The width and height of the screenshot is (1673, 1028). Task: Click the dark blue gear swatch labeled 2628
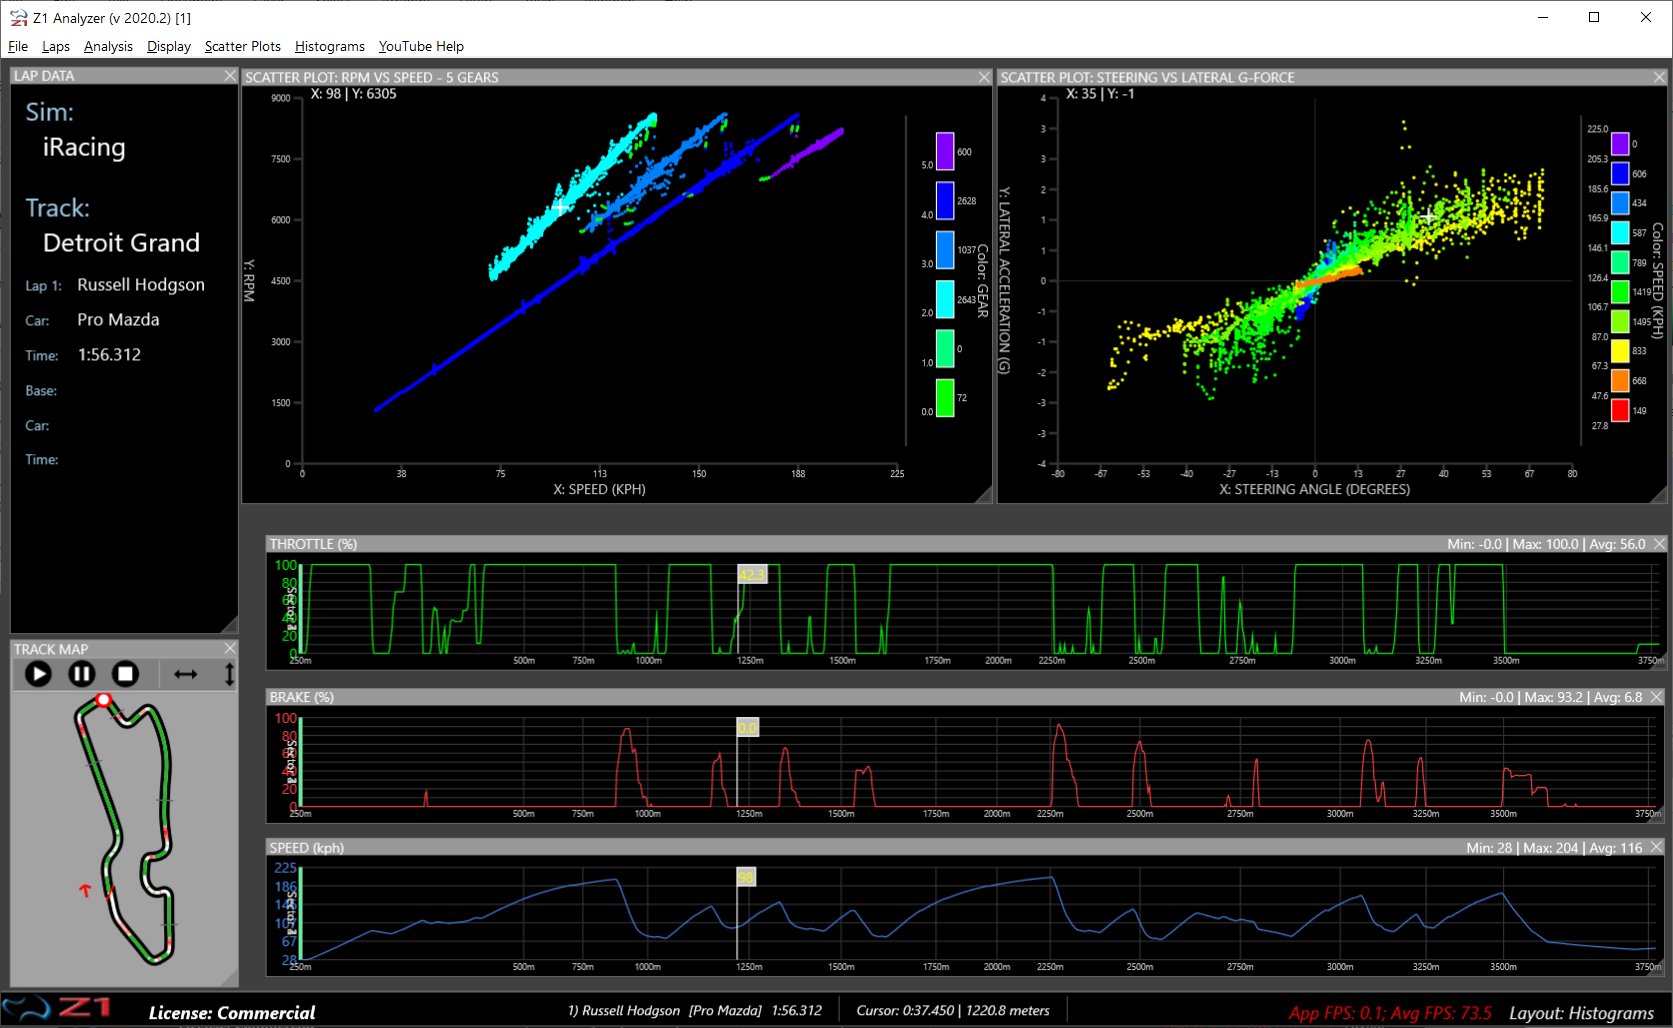click(945, 201)
